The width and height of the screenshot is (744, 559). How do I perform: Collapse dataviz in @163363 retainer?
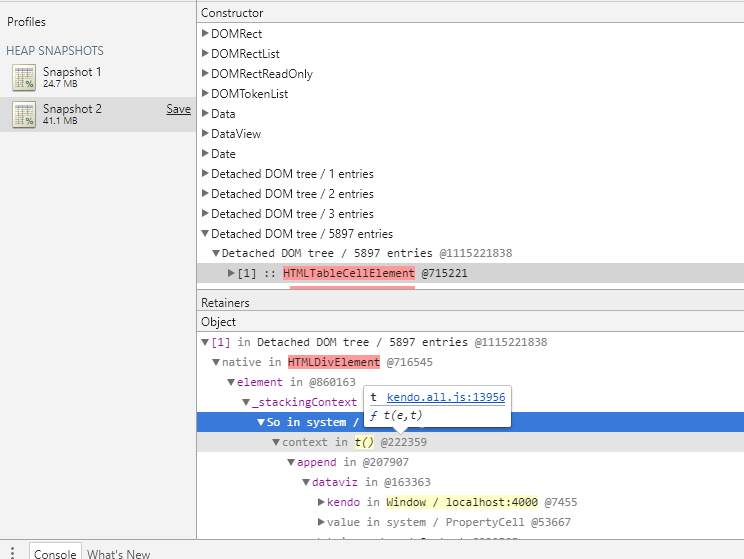[306, 483]
